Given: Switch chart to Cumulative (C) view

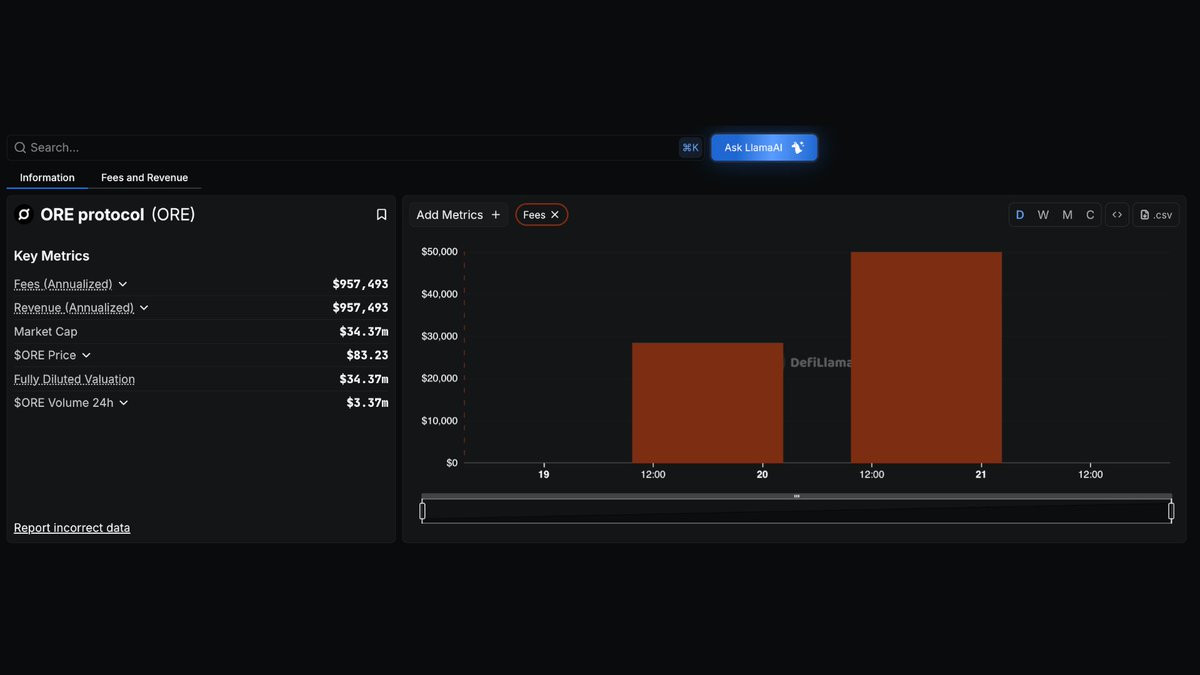Looking at the screenshot, I should coord(1090,215).
